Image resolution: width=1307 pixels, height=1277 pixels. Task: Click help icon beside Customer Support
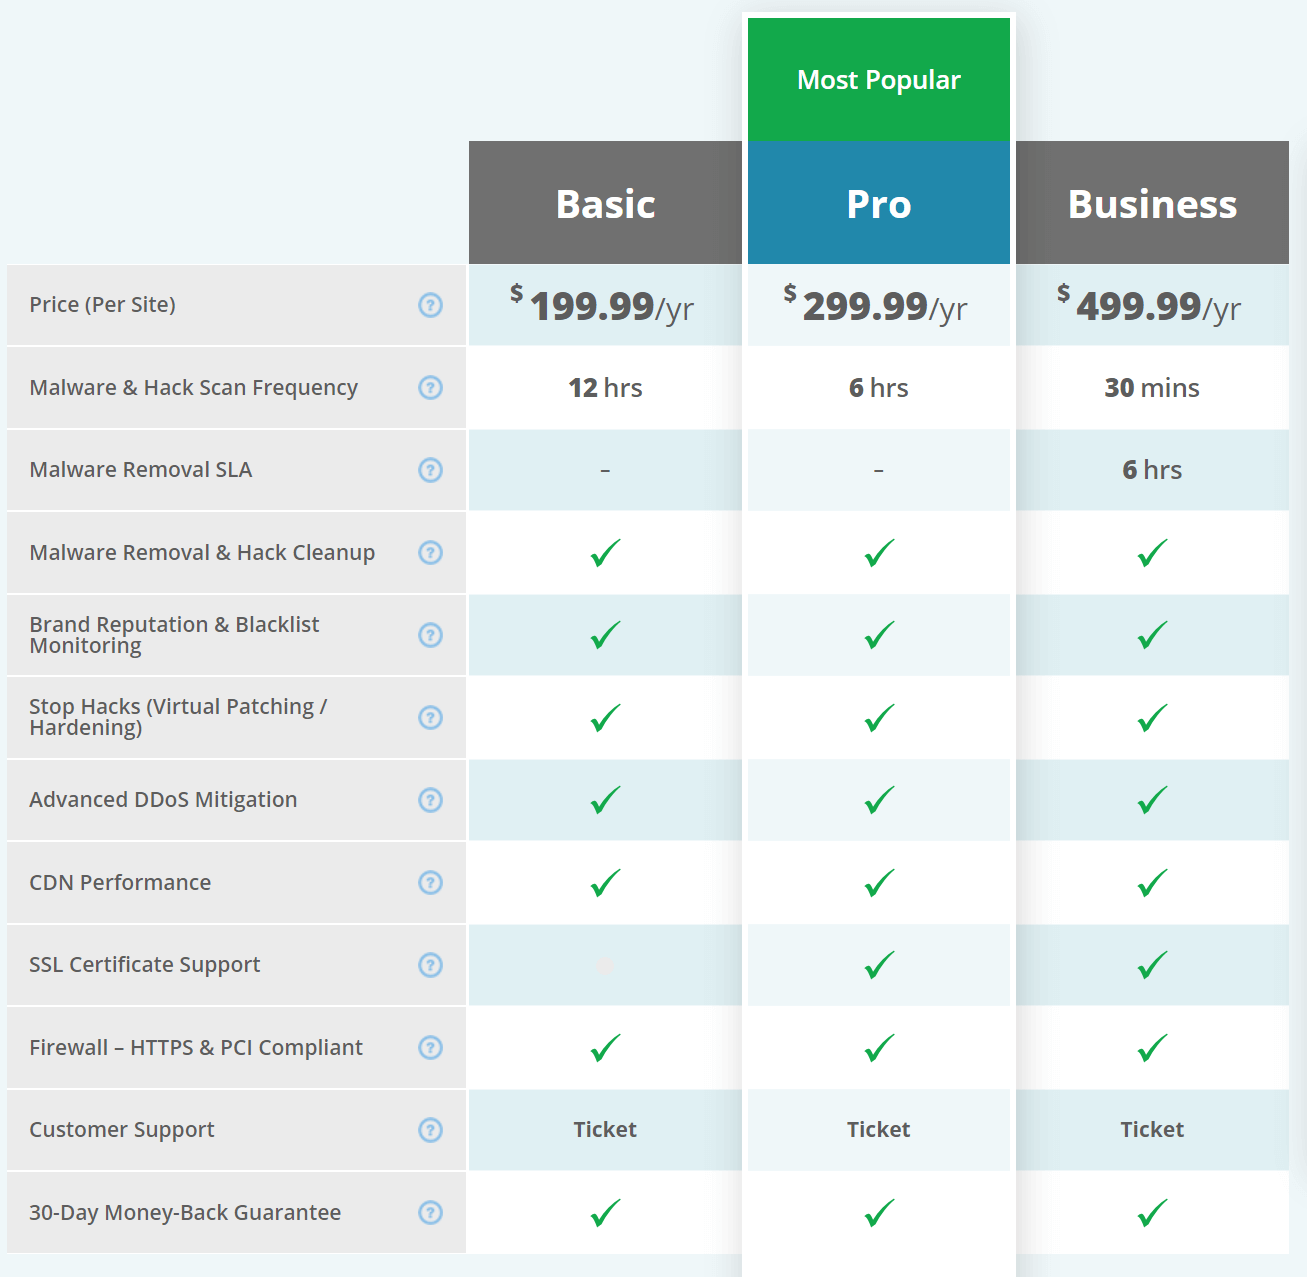click(430, 1130)
